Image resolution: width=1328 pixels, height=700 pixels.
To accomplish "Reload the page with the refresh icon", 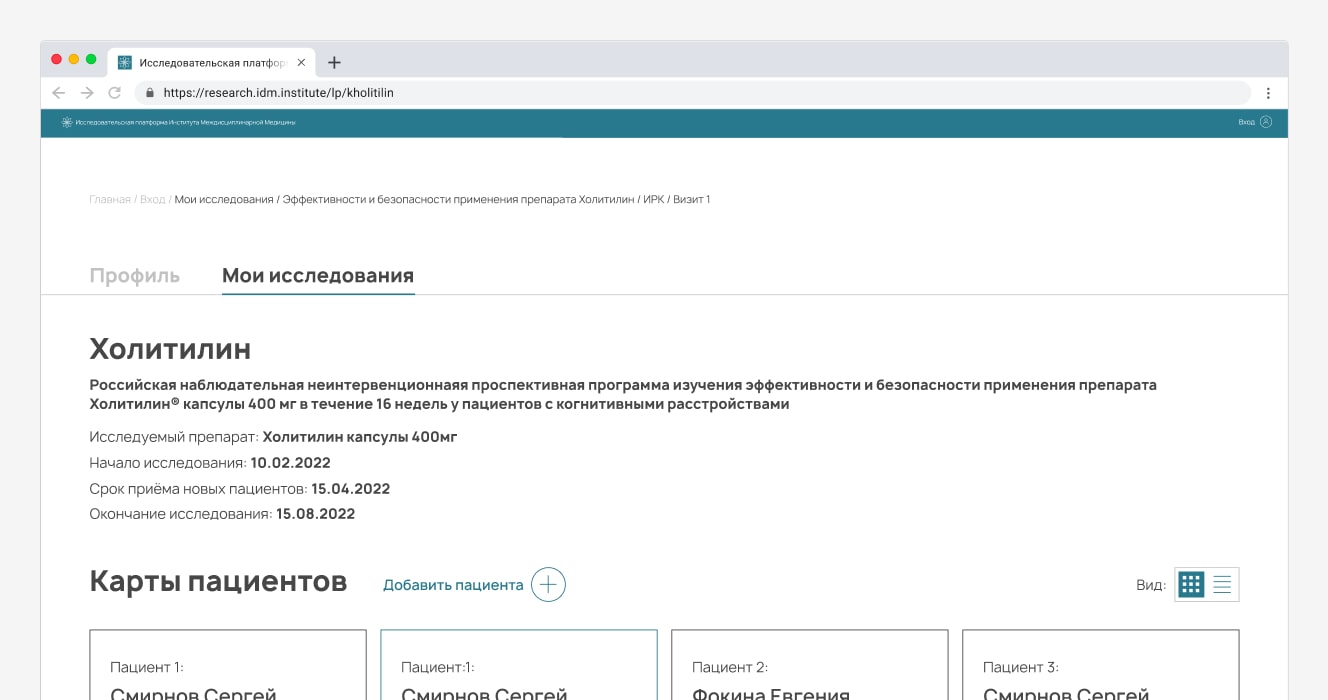I will 115,92.
